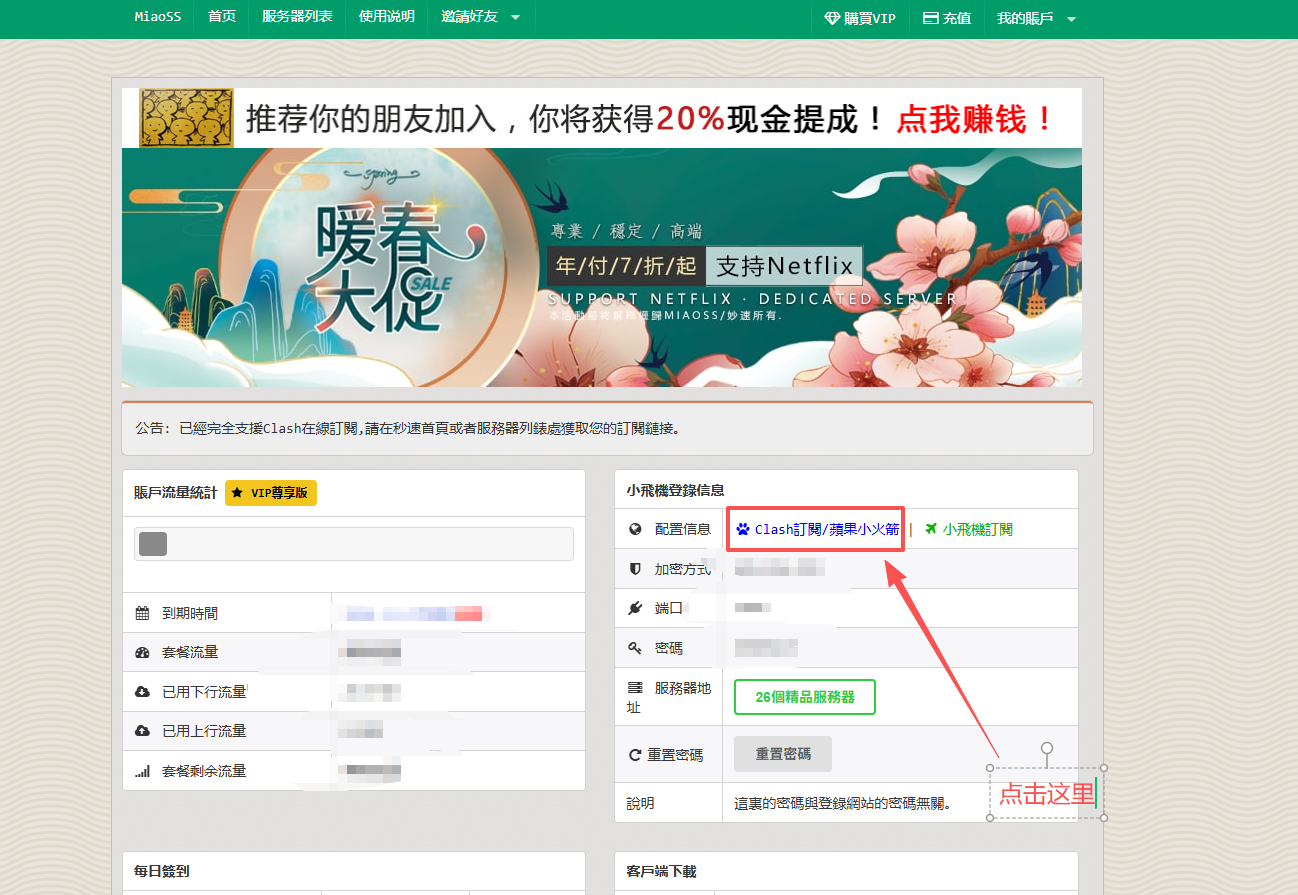Viewport: 1298px width, 895px height.
Task: Click the plug icon next to 端口
Action: pos(635,608)
